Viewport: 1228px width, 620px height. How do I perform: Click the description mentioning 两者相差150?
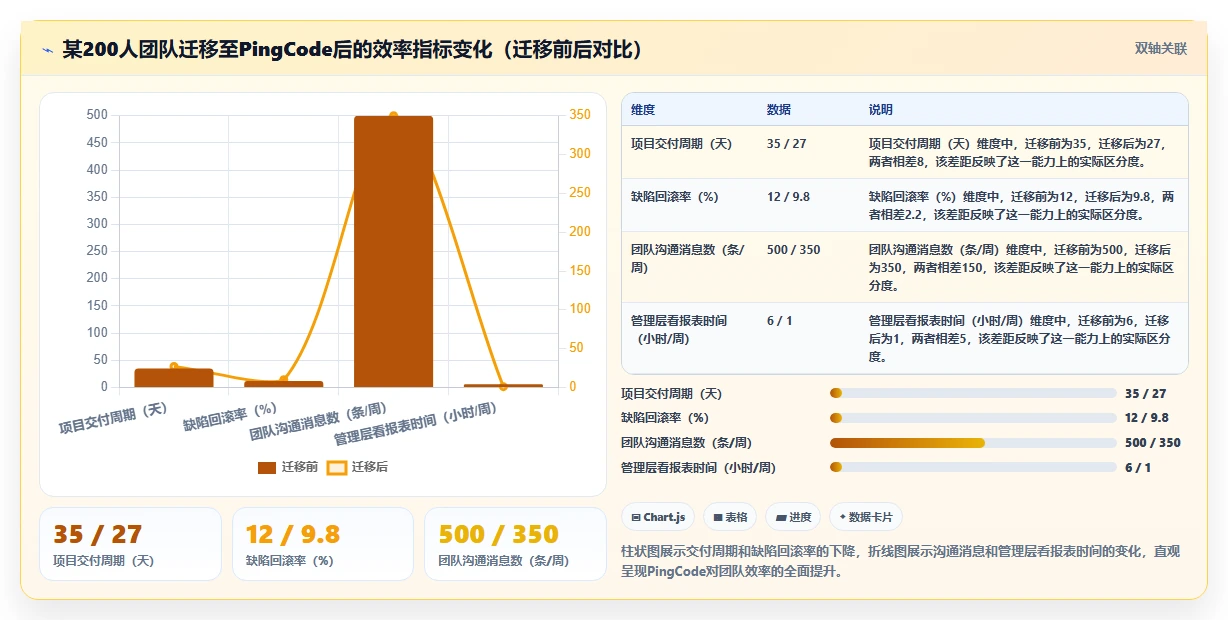click(1021, 267)
